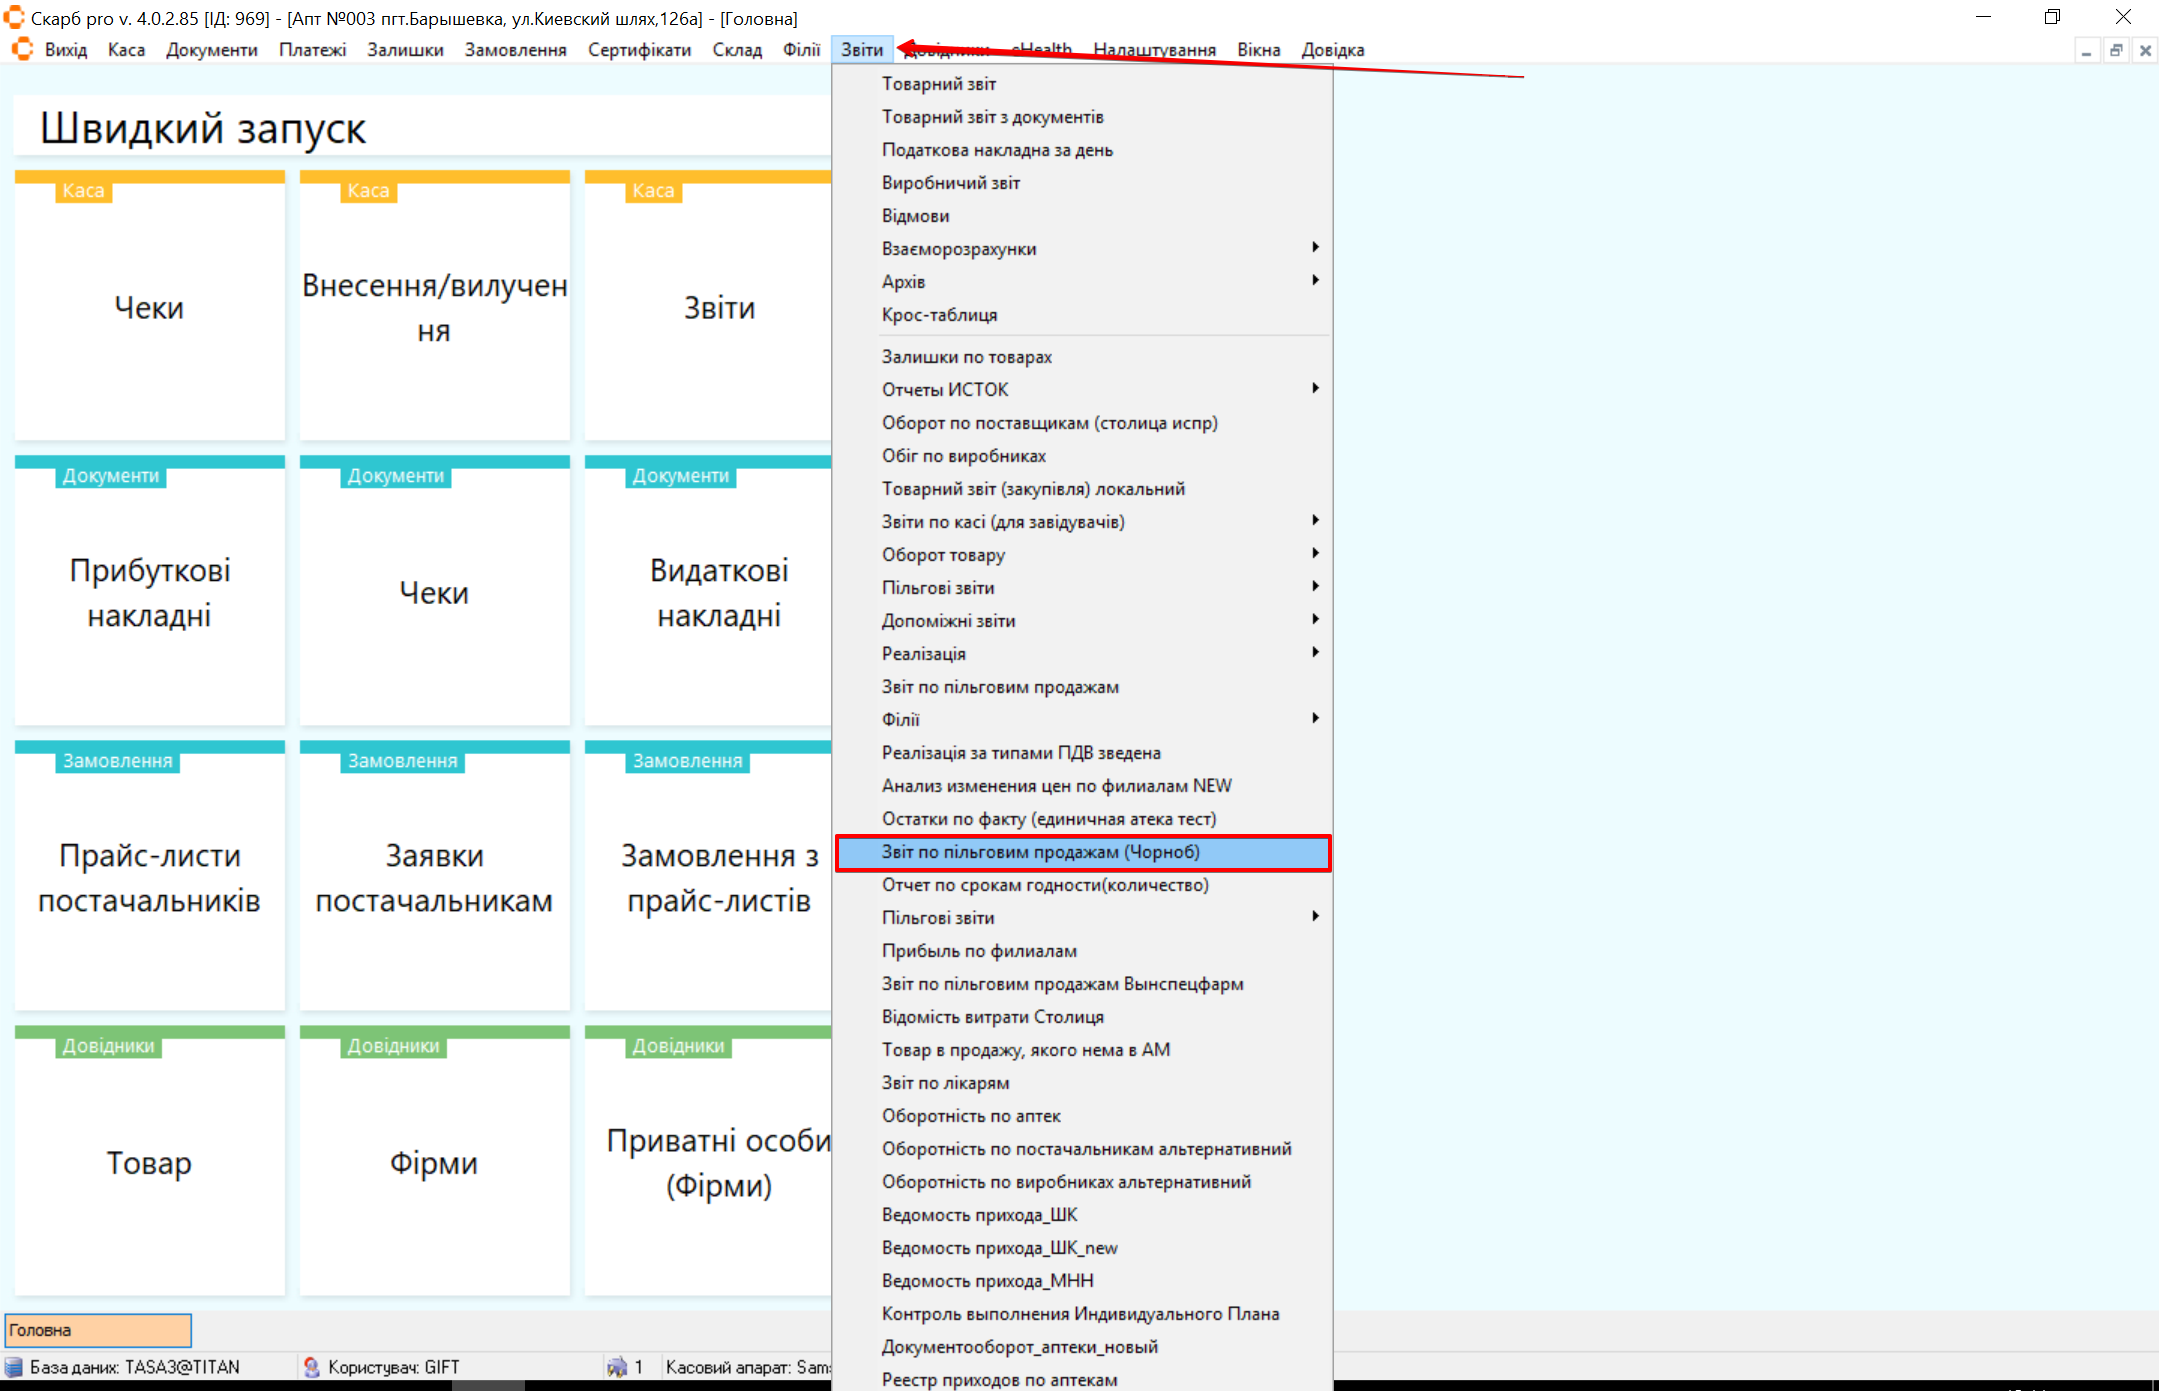Select Крос-таблиця entry
Screen dimensions: 2159x1391
click(x=1083, y=315)
